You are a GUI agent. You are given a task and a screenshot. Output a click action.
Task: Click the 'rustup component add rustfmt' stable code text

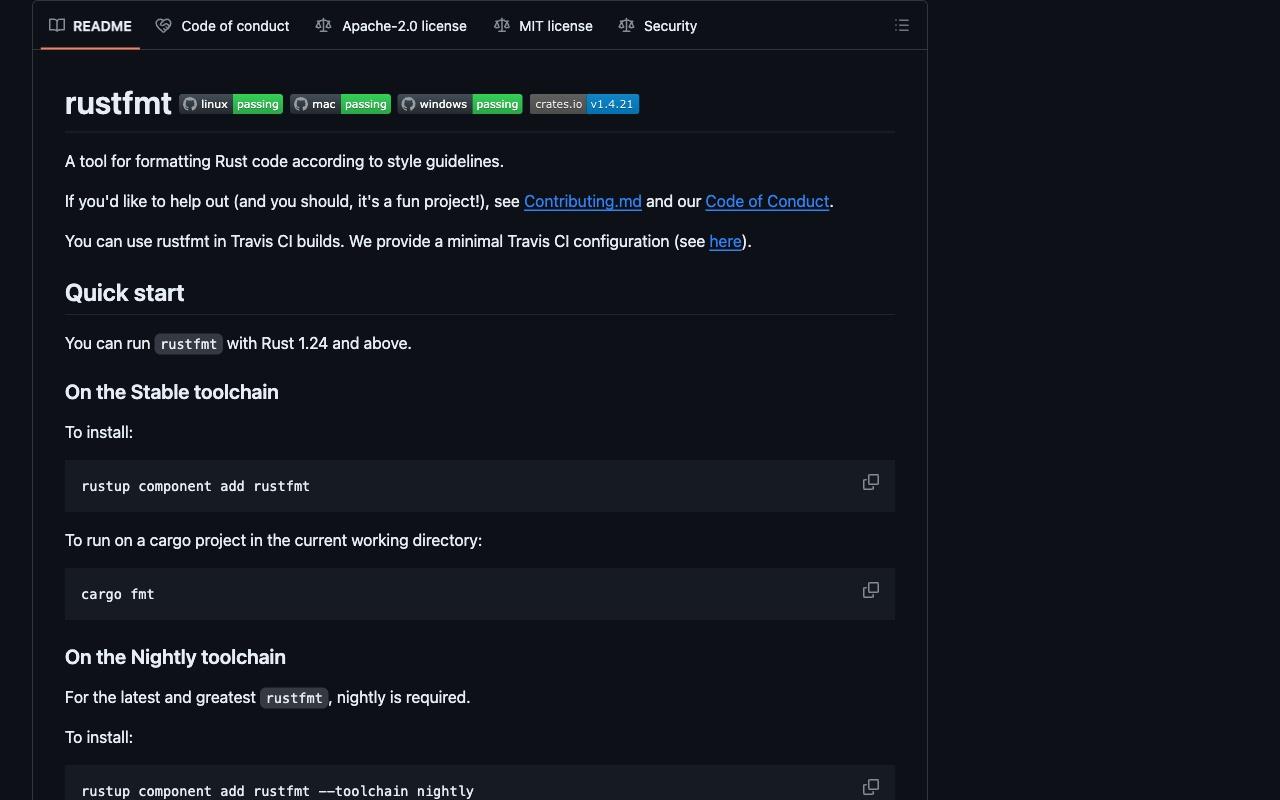coord(196,486)
